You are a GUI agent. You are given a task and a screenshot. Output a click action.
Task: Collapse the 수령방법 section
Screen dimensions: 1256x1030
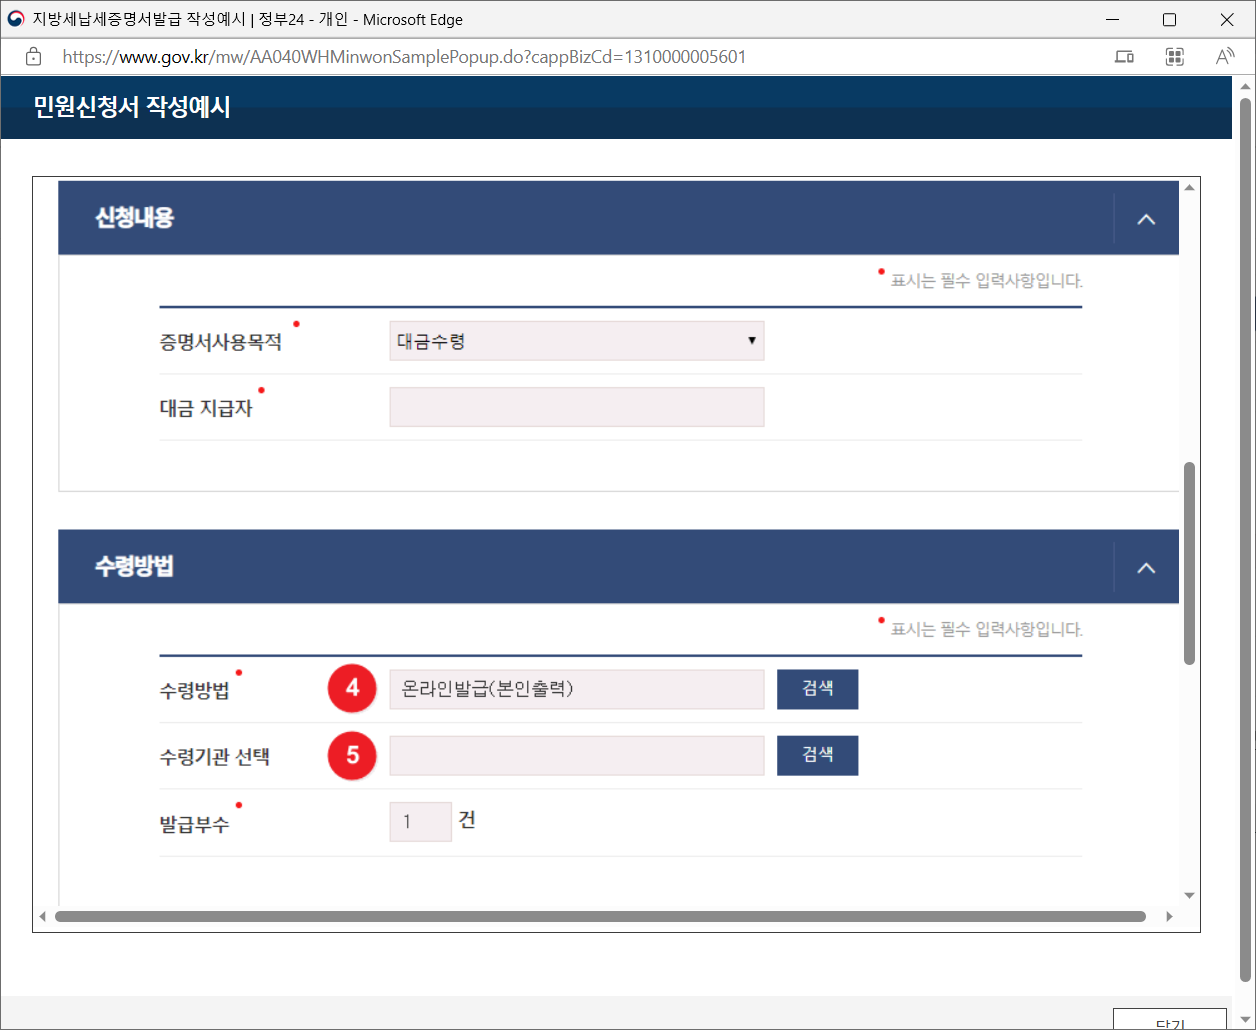pos(1146,566)
